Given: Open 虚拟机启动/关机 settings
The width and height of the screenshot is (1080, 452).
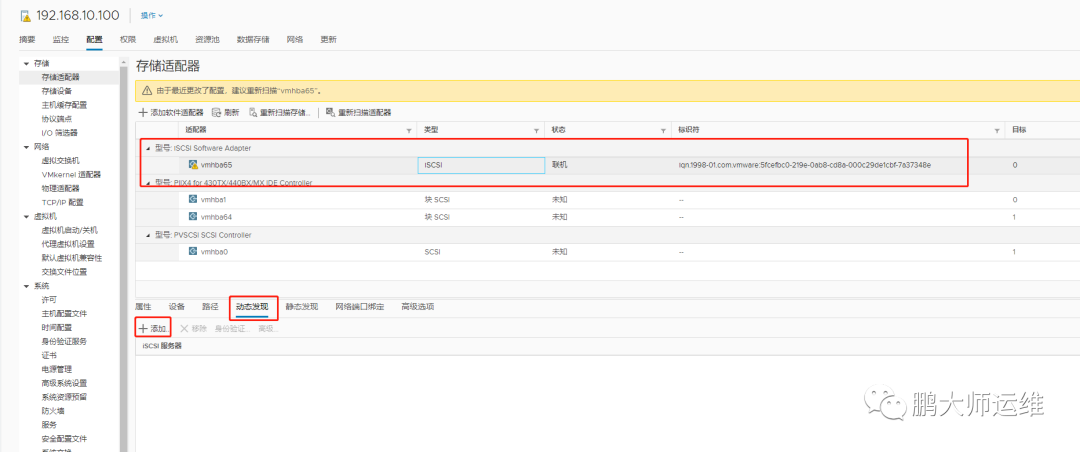Looking at the screenshot, I should click(70, 230).
